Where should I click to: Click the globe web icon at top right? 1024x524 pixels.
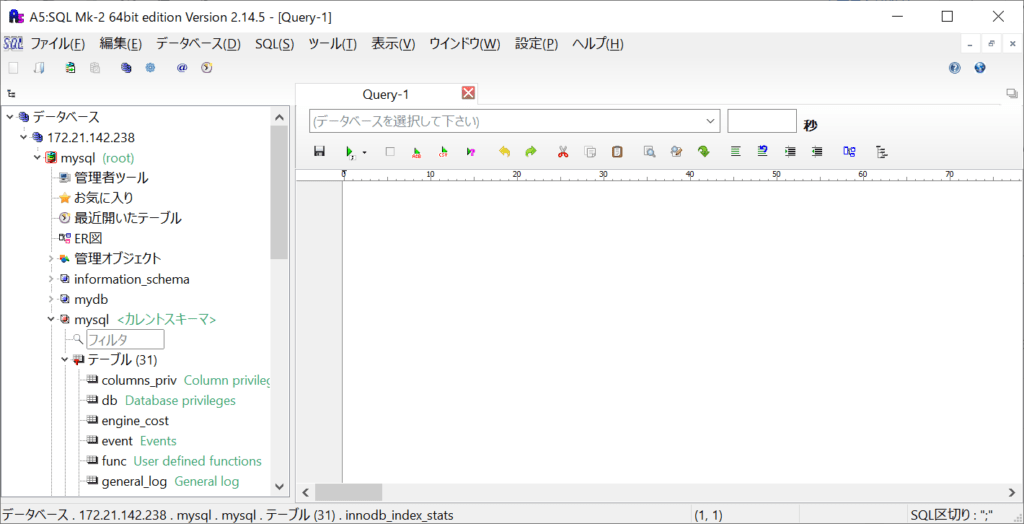pos(980,67)
